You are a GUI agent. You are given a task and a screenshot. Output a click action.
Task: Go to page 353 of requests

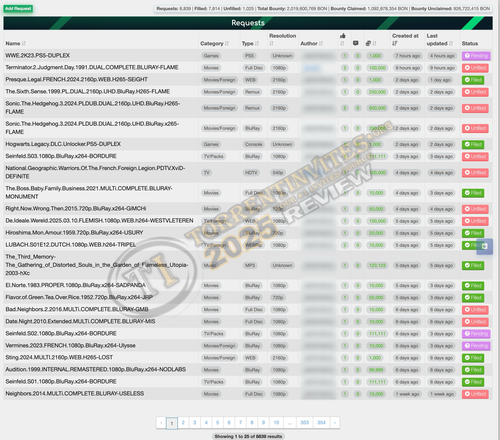pos(304,423)
